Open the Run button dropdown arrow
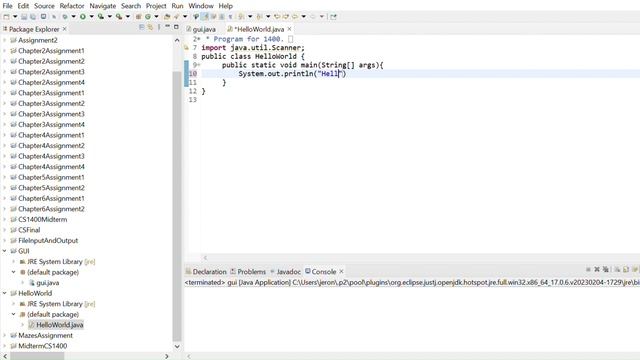This screenshot has height=360, width=640. tap(91, 17)
